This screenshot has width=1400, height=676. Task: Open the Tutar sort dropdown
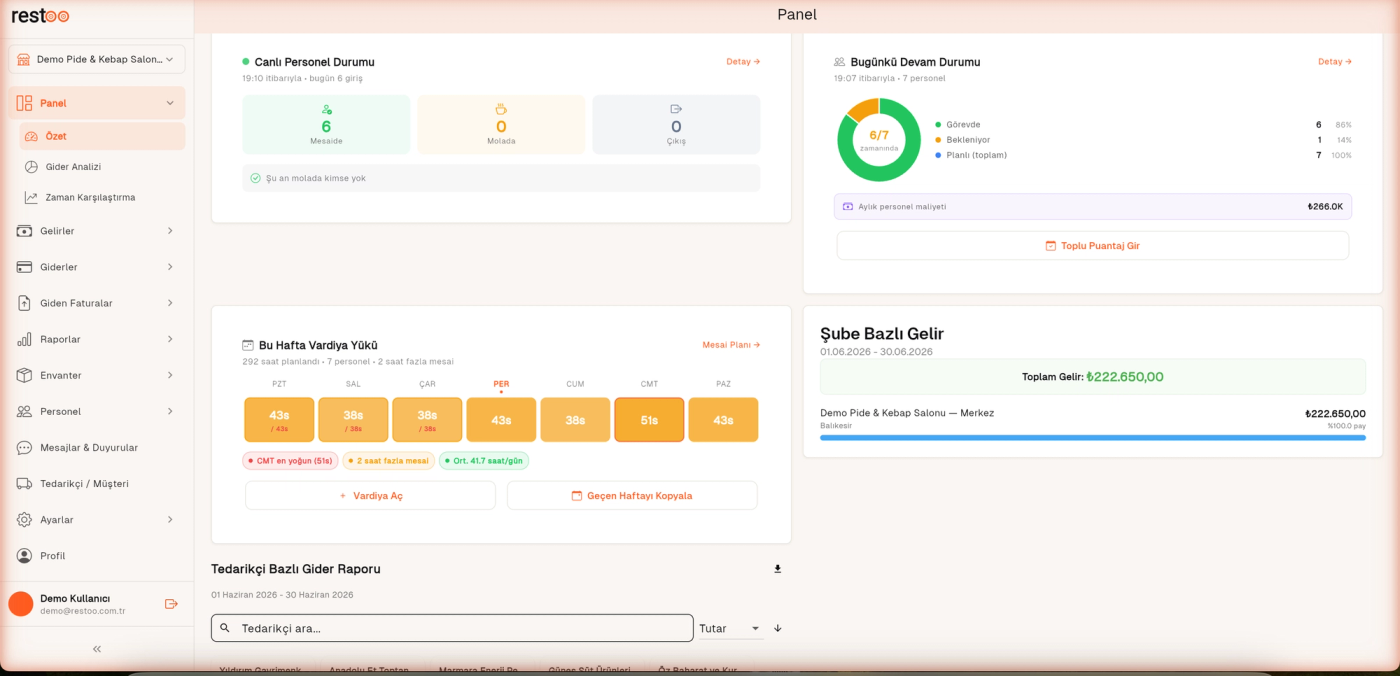coord(730,628)
